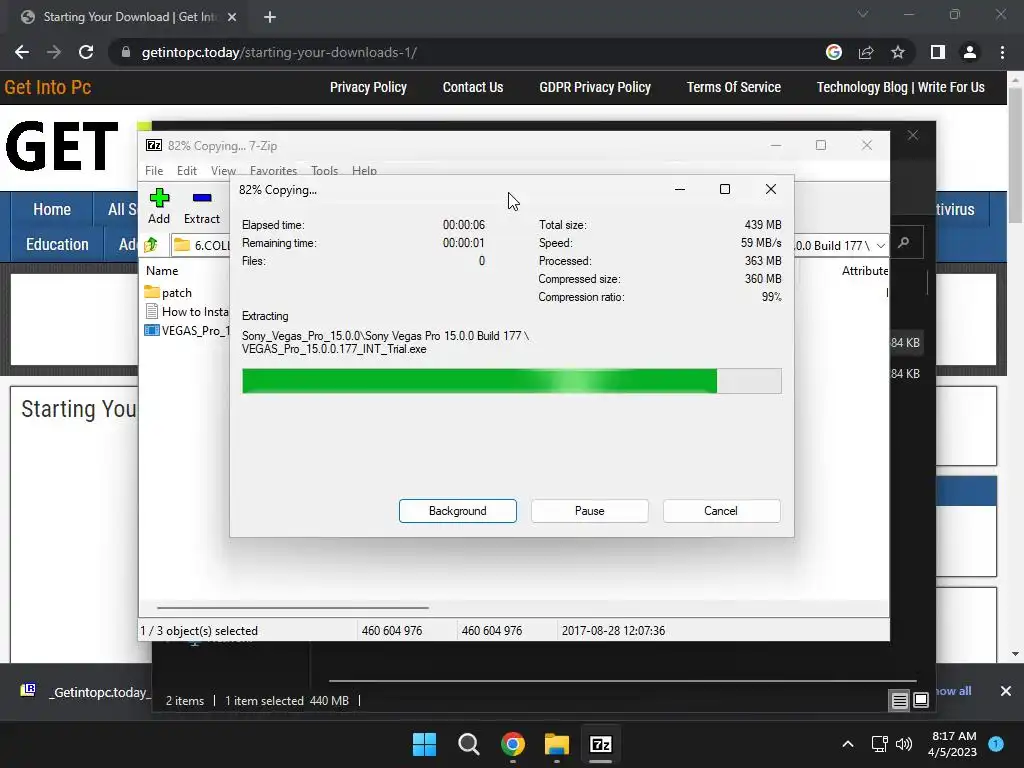
Task: Open the Chrome profile icon
Action: 970,52
